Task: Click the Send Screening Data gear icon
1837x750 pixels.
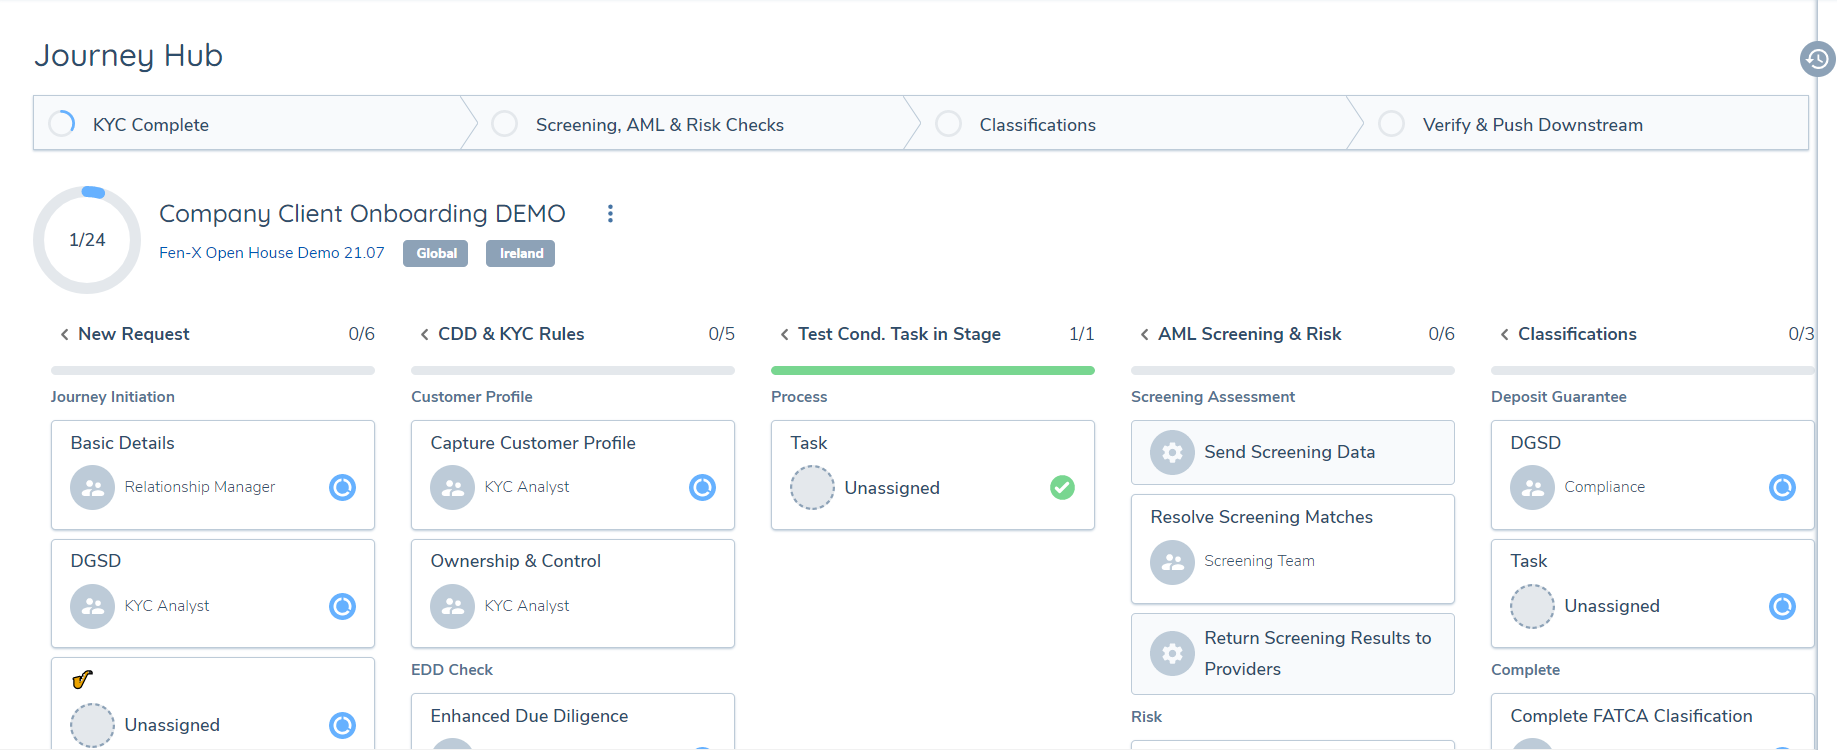Action: tap(1172, 452)
